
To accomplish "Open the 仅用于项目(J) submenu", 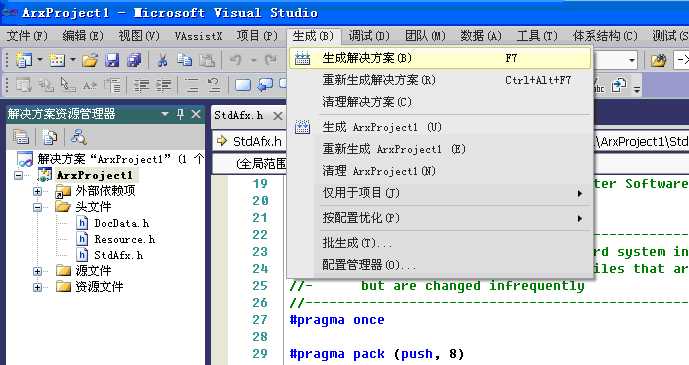I will [x=440, y=193].
